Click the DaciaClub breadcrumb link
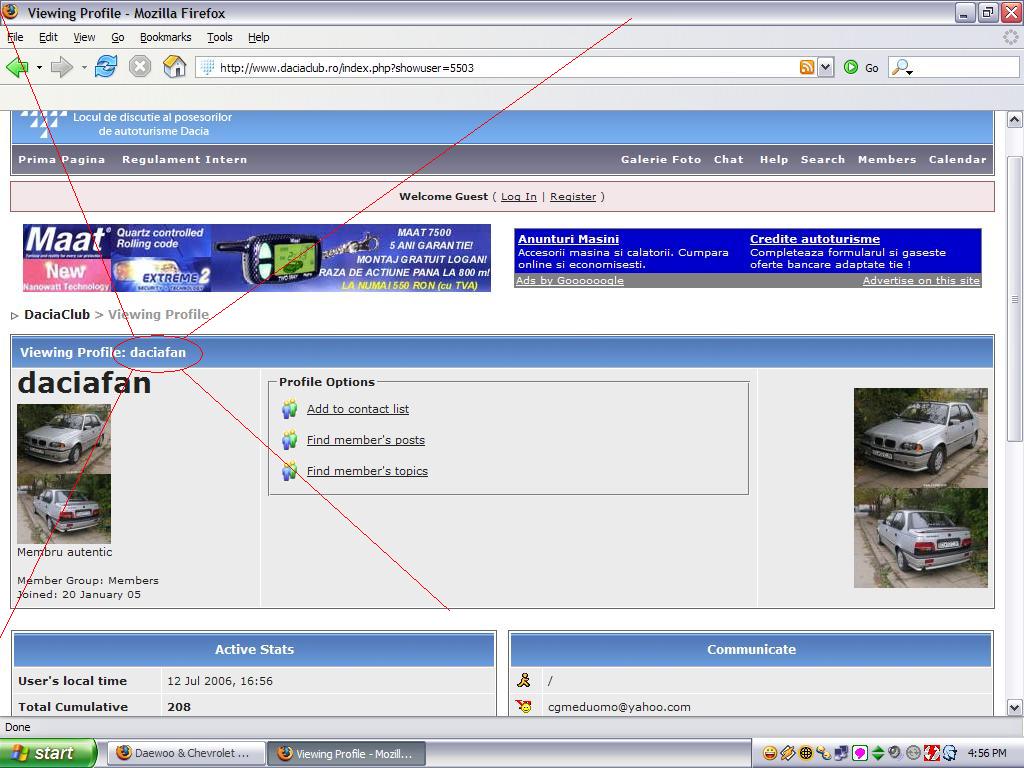The height and width of the screenshot is (768, 1024). click(57, 315)
